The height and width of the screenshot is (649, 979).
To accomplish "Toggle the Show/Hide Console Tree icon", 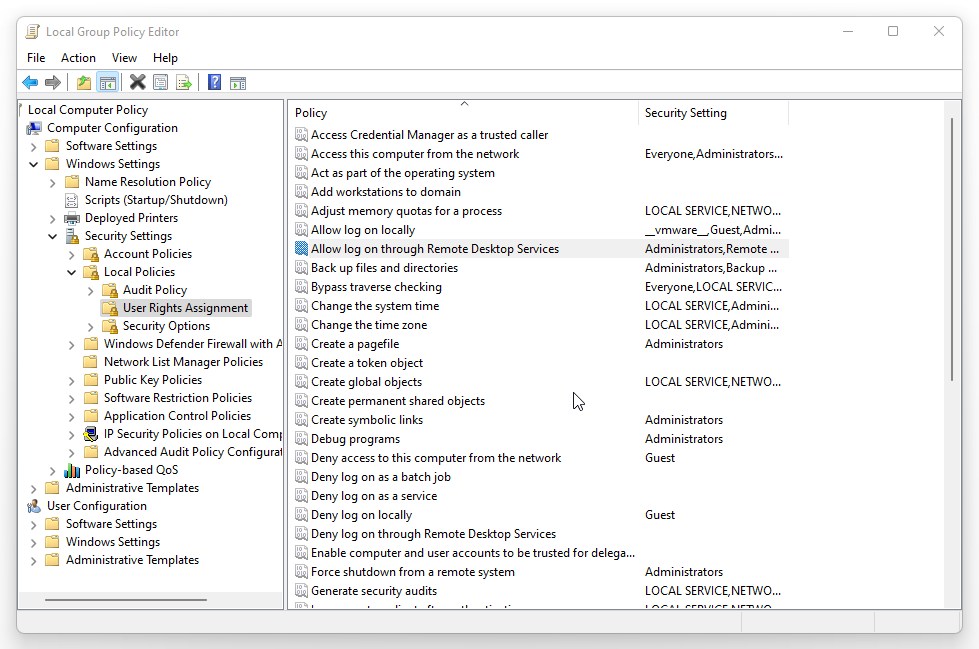I will click(x=107, y=82).
